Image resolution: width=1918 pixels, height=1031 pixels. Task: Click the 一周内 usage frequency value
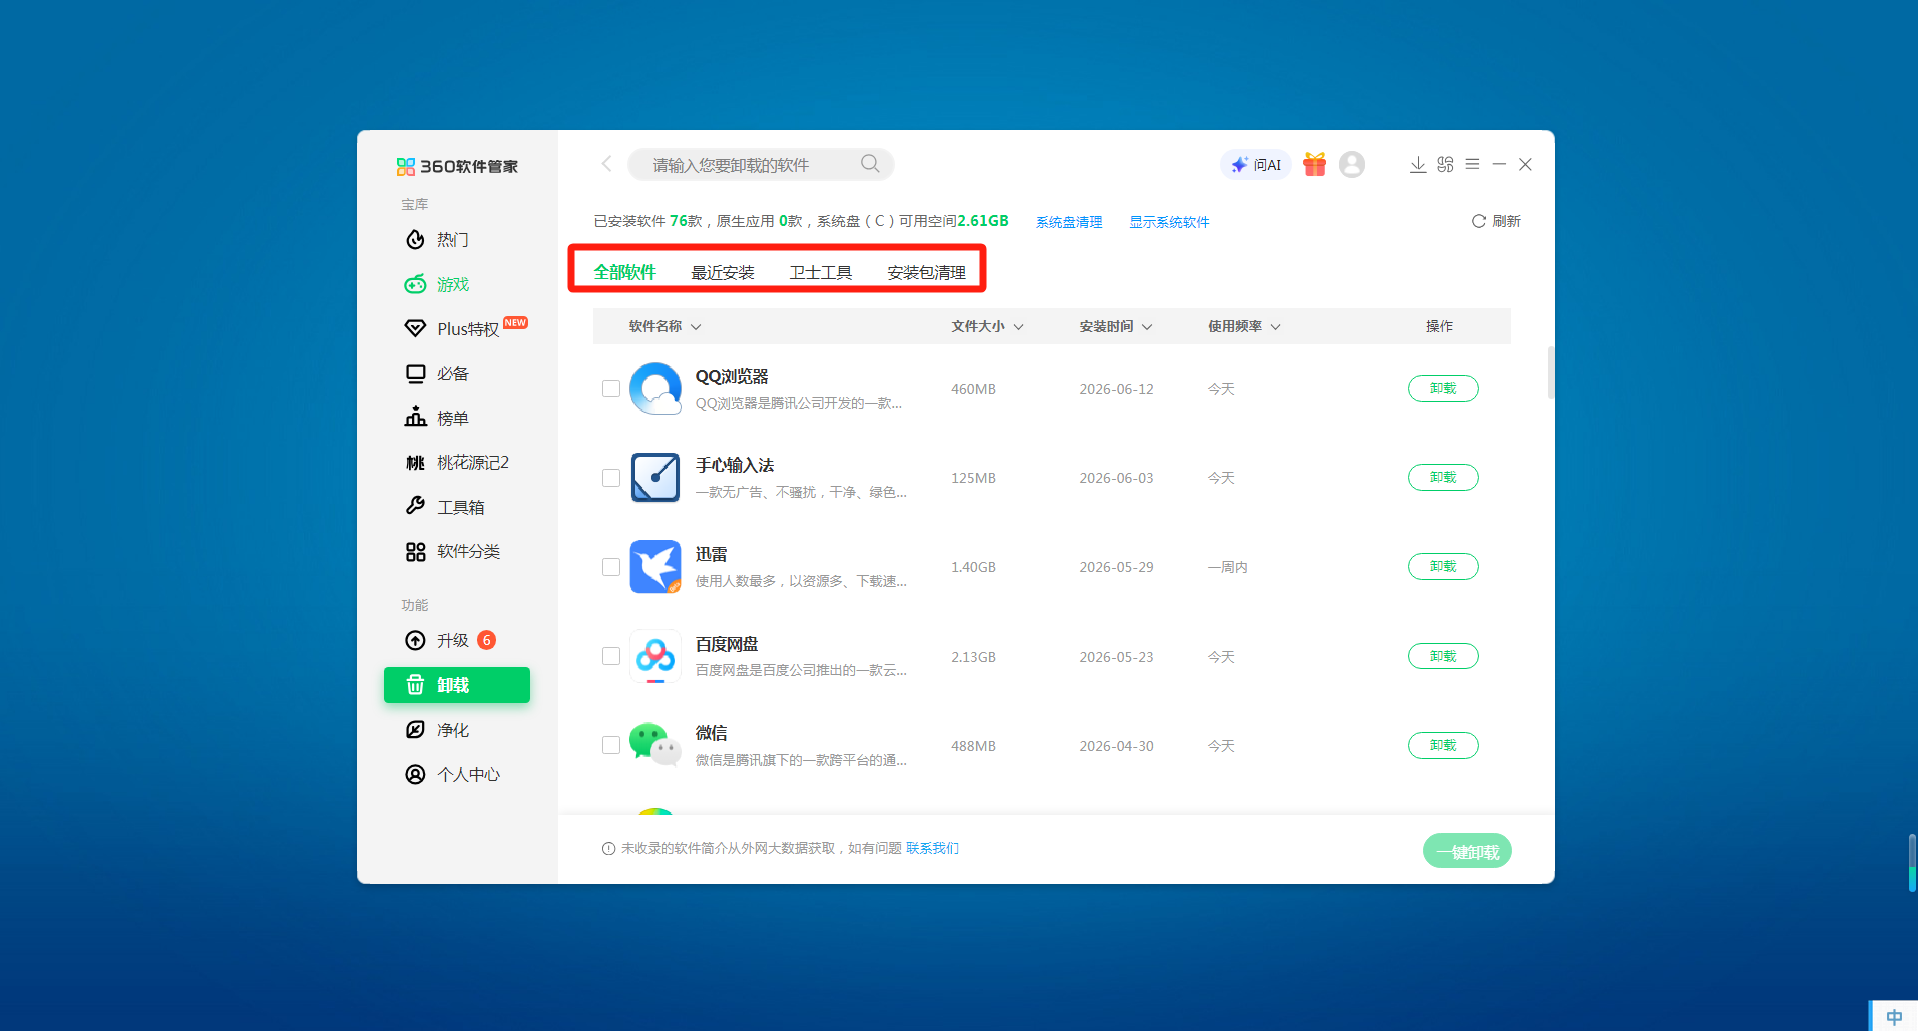click(x=1227, y=567)
